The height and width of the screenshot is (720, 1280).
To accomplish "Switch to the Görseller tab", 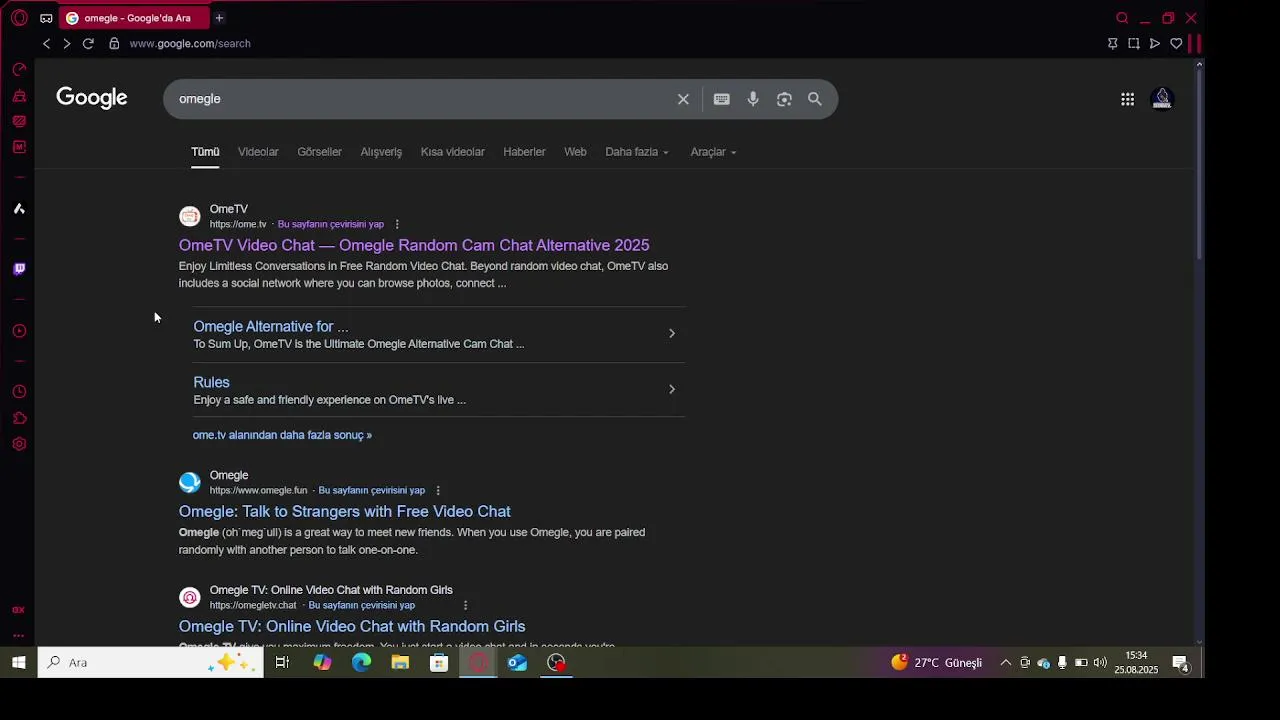I will [x=319, y=152].
